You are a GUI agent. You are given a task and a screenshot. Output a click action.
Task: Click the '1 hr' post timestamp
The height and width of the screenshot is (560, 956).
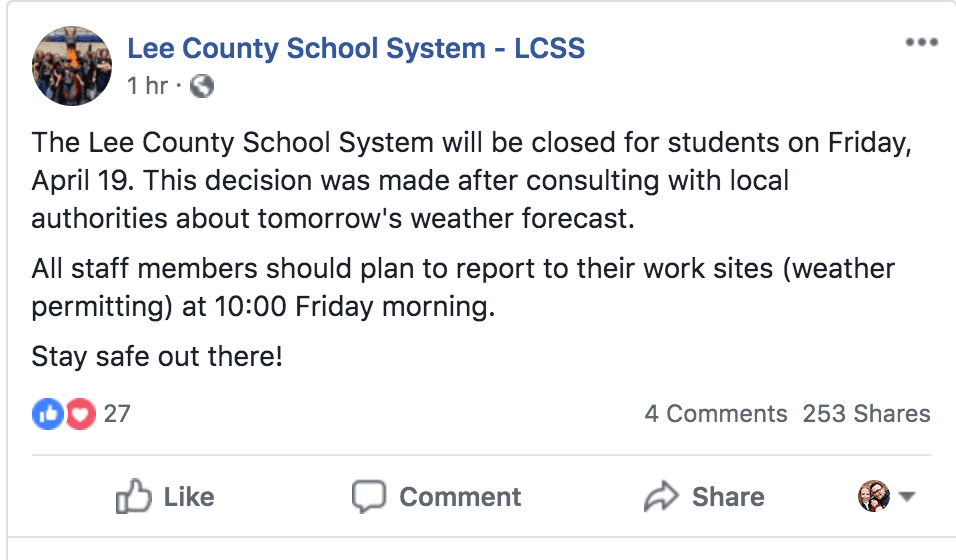coord(147,86)
